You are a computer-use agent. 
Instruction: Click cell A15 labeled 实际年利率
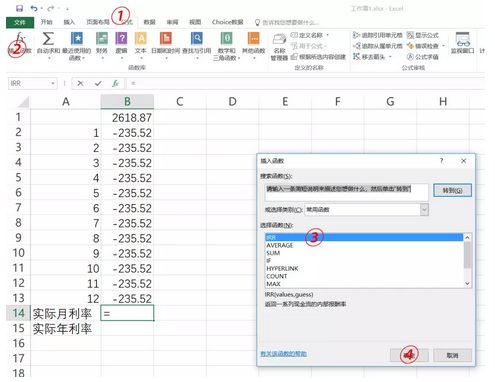coord(66,329)
